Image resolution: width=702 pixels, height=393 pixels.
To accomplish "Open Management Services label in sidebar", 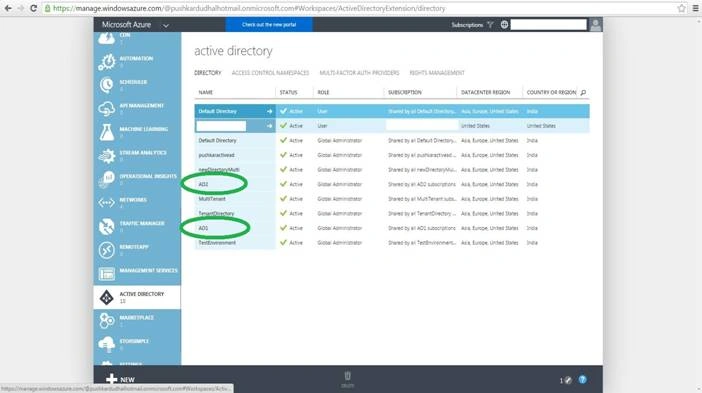I will [x=148, y=270].
